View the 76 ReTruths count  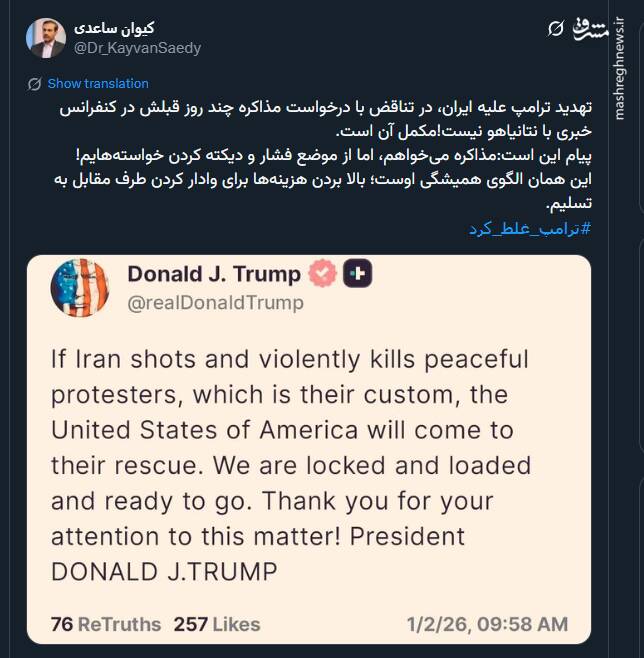[105, 624]
